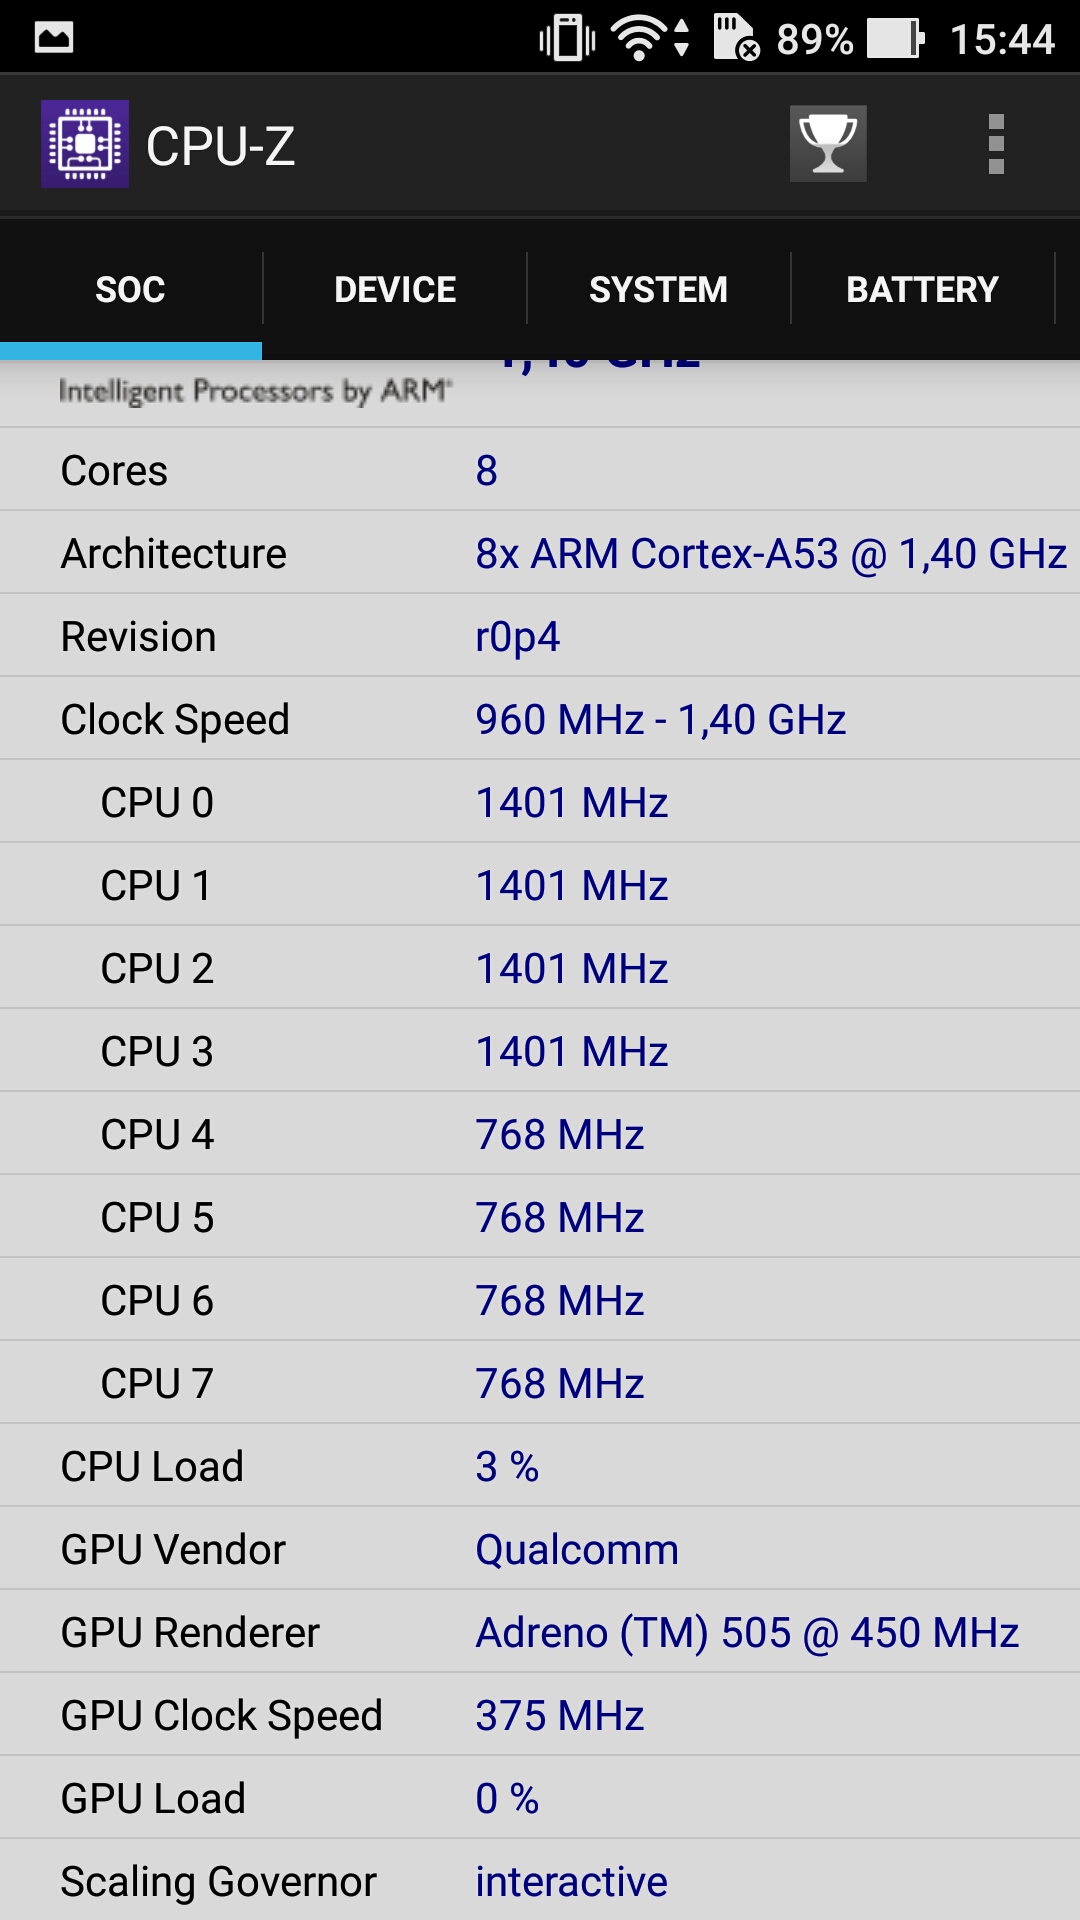Open the three-dot overflow menu

click(x=996, y=144)
